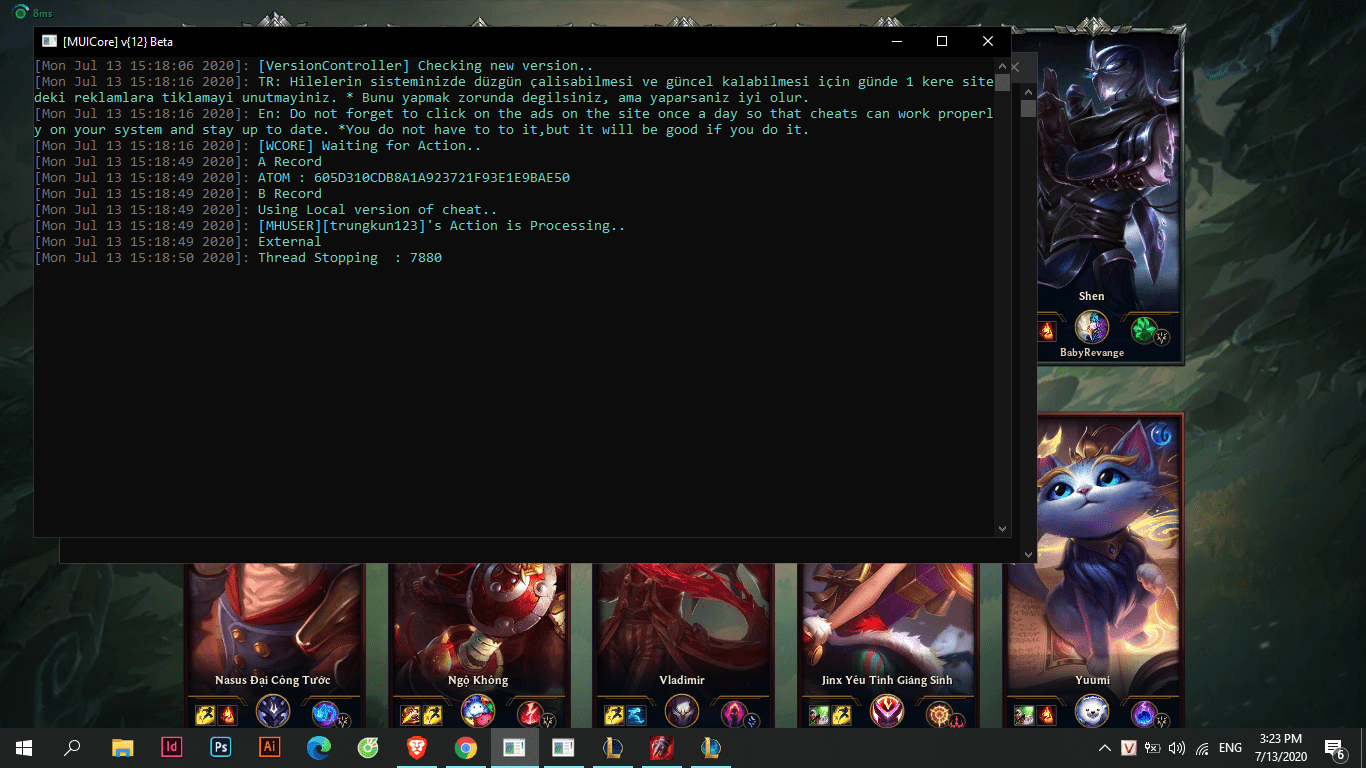
Task: Select the keystone rune icon under Vladimir
Action: [x=682, y=712]
